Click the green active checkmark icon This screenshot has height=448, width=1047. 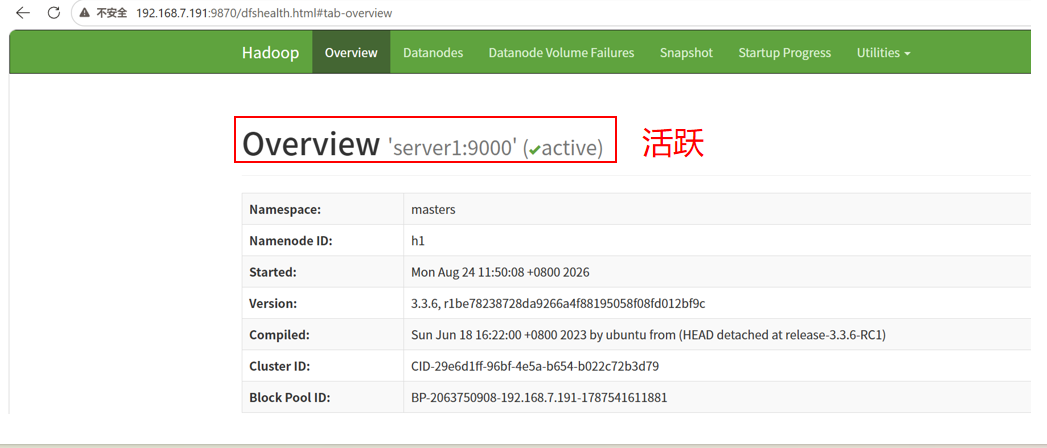[534, 151]
